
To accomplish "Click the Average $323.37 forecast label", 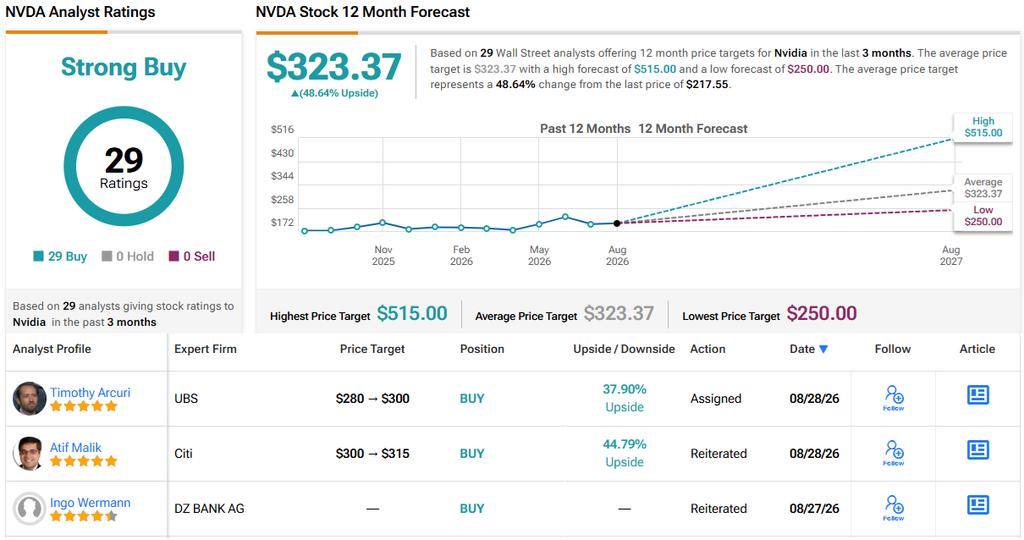I will tap(983, 187).
